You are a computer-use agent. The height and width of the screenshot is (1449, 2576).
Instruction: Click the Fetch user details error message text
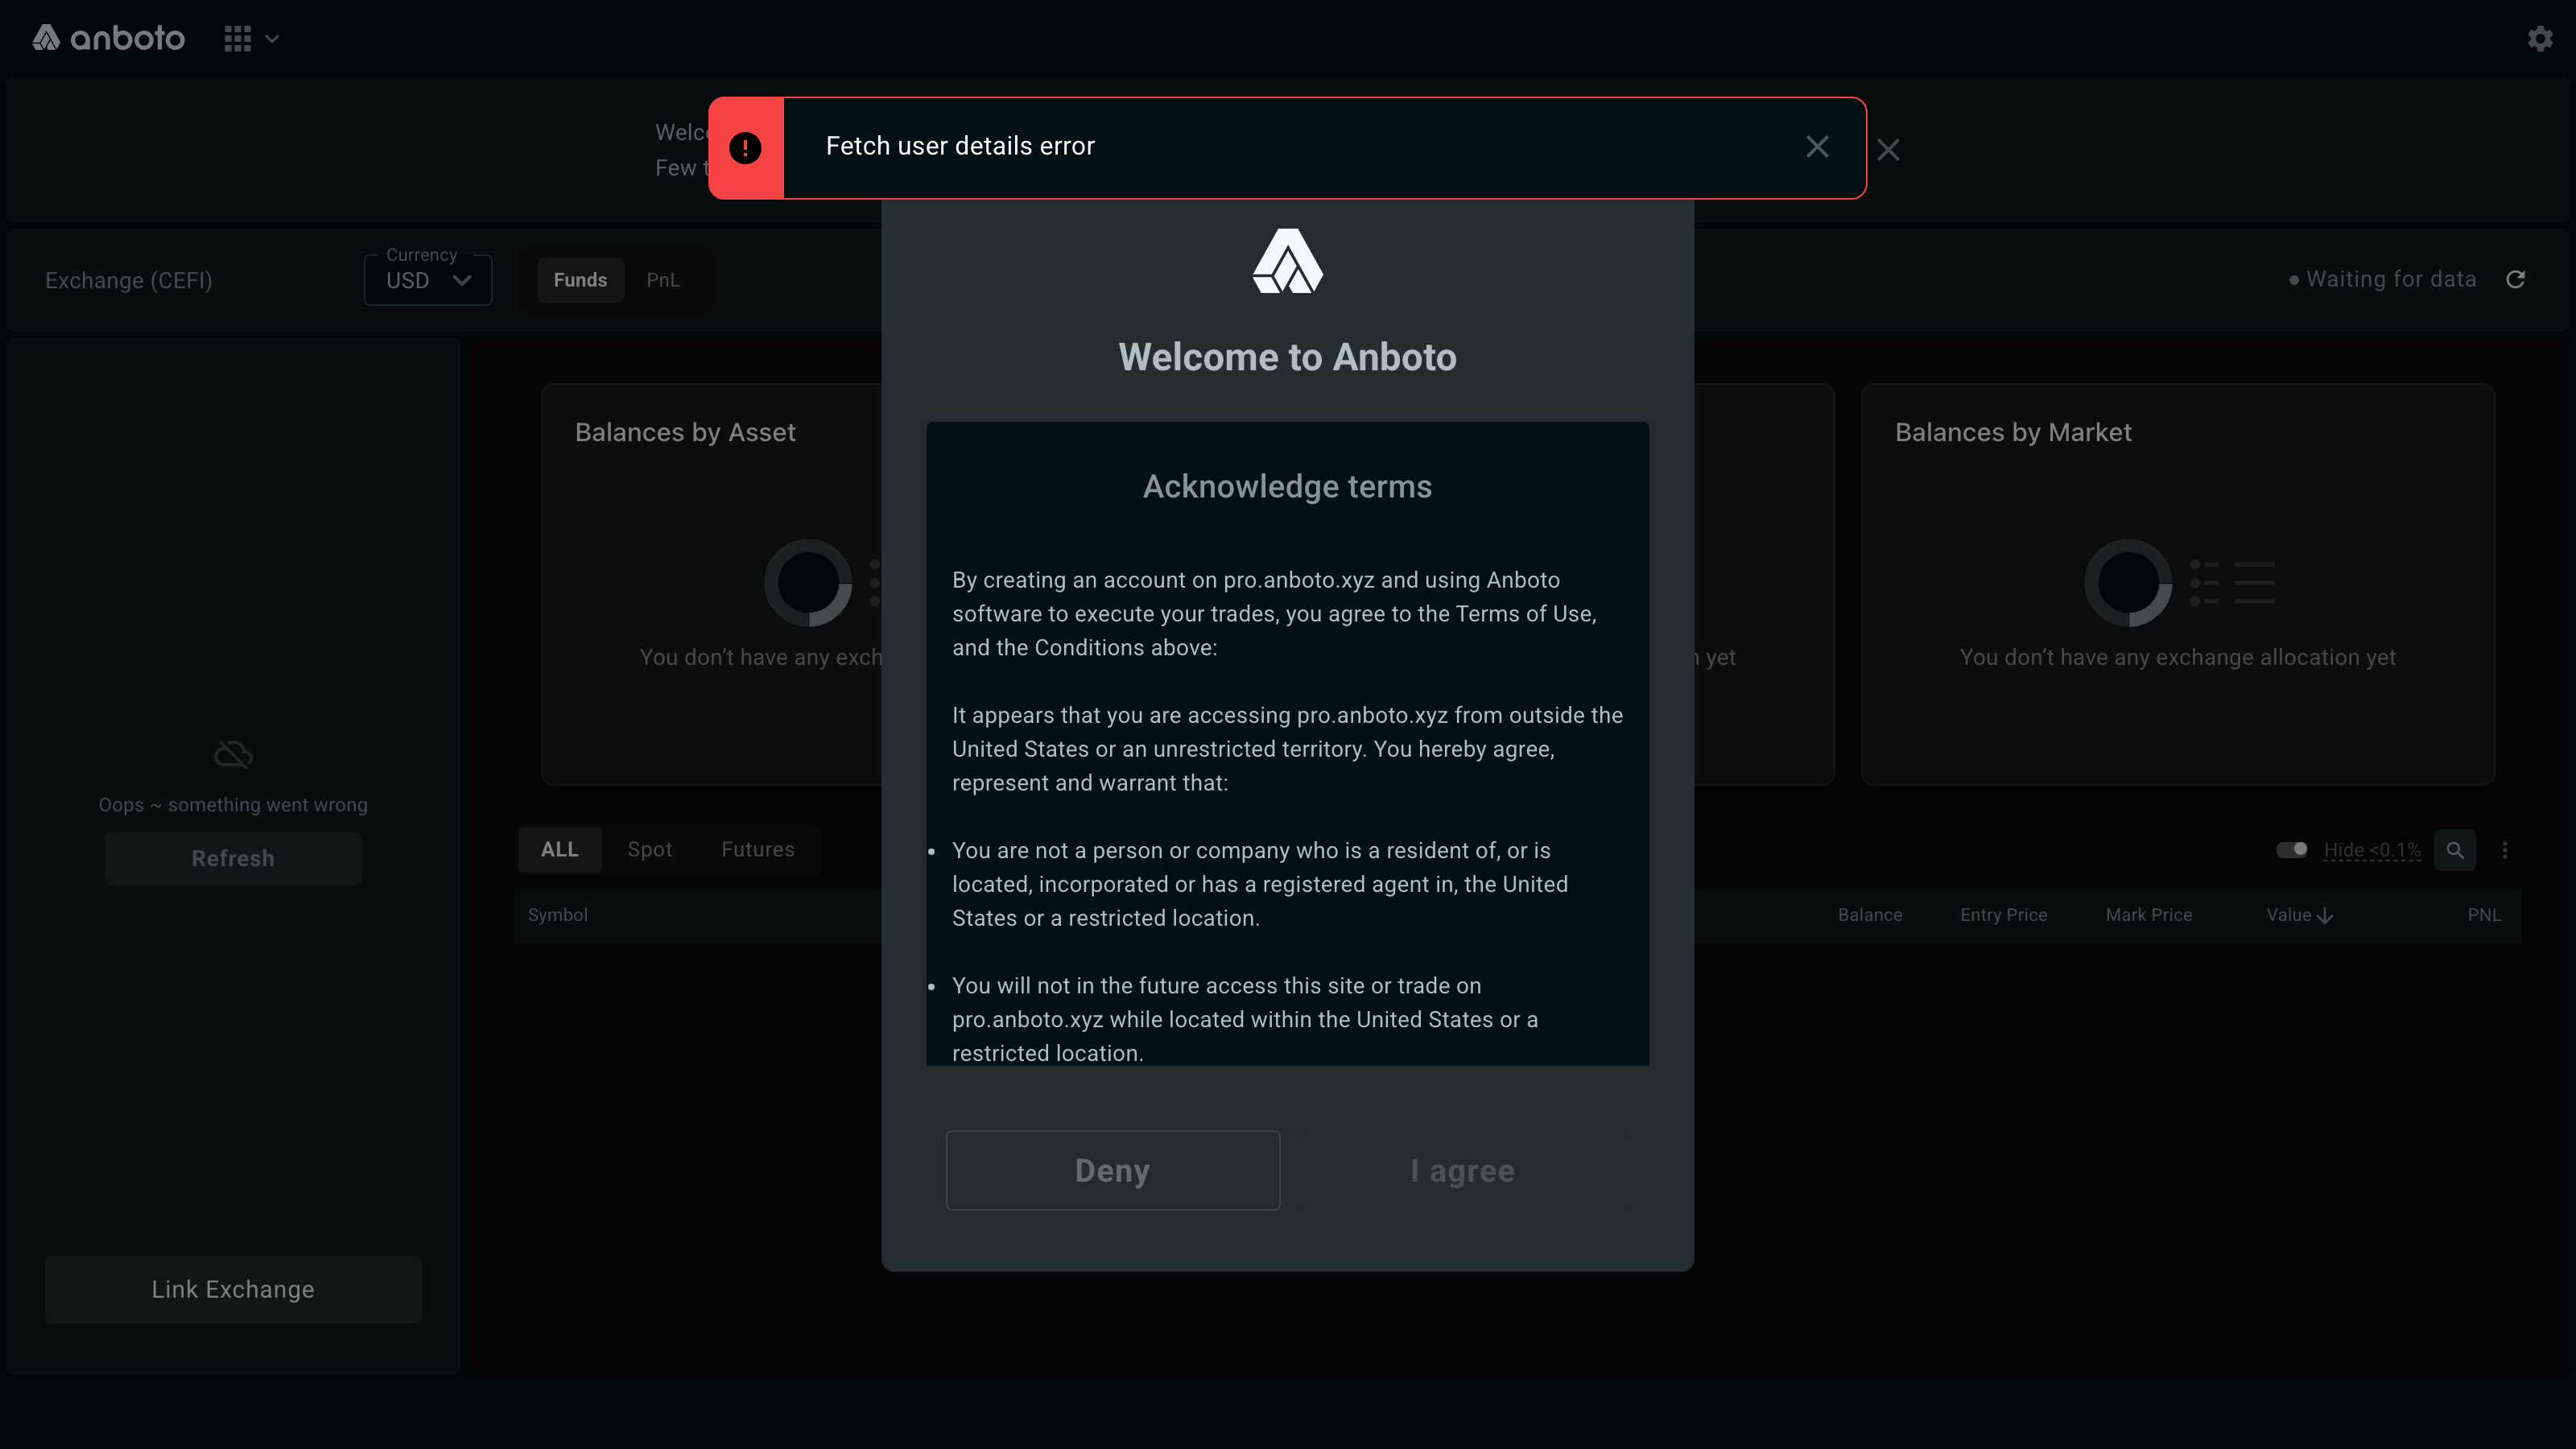[960, 146]
